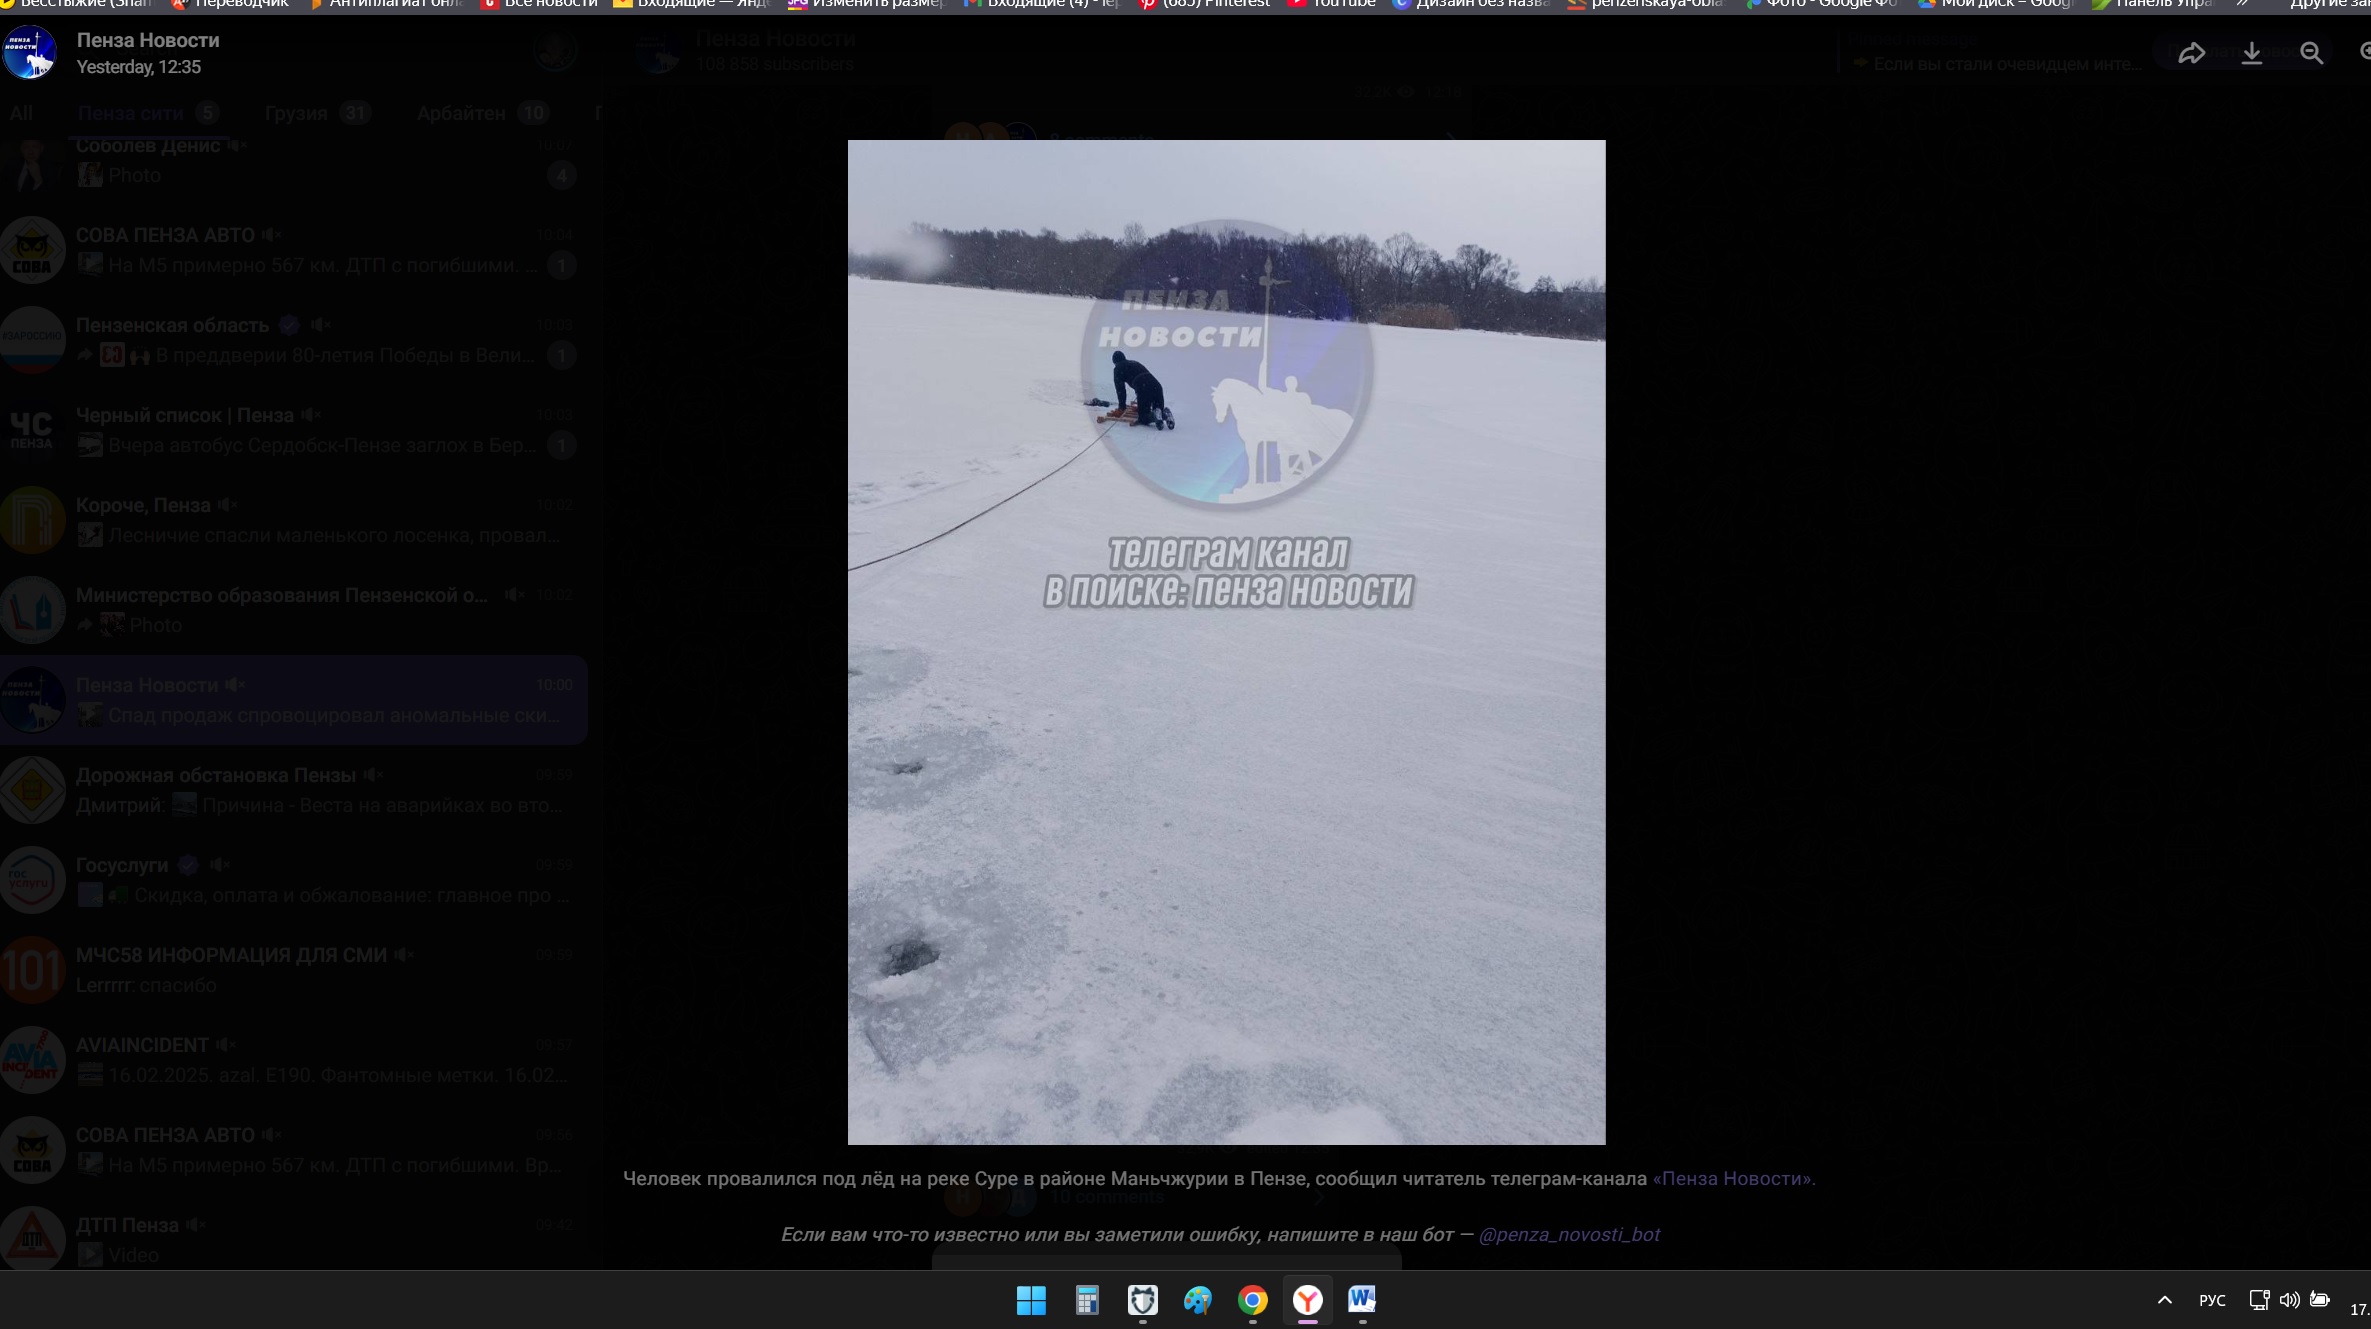The height and width of the screenshot is (1329, 2371).
Task: Toggle the volume icon in system tray
Action: [2289, 1300]
